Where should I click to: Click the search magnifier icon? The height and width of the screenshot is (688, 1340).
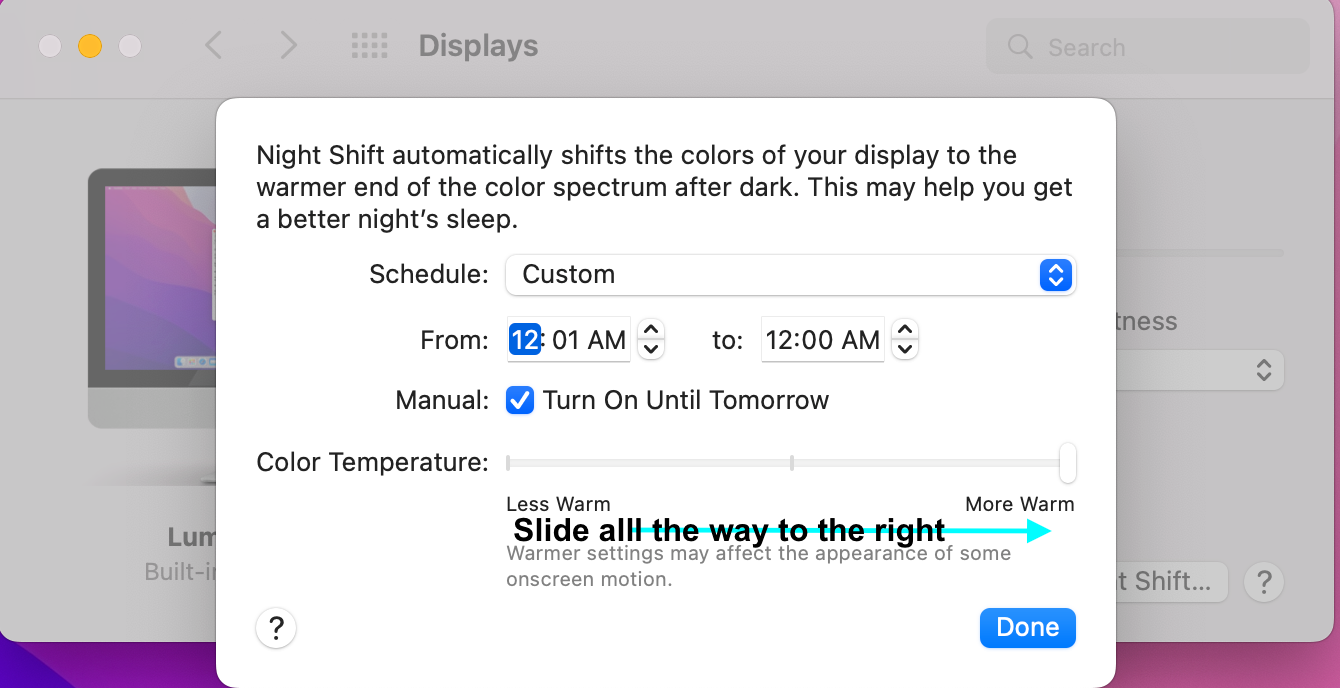pos(1019,46)
